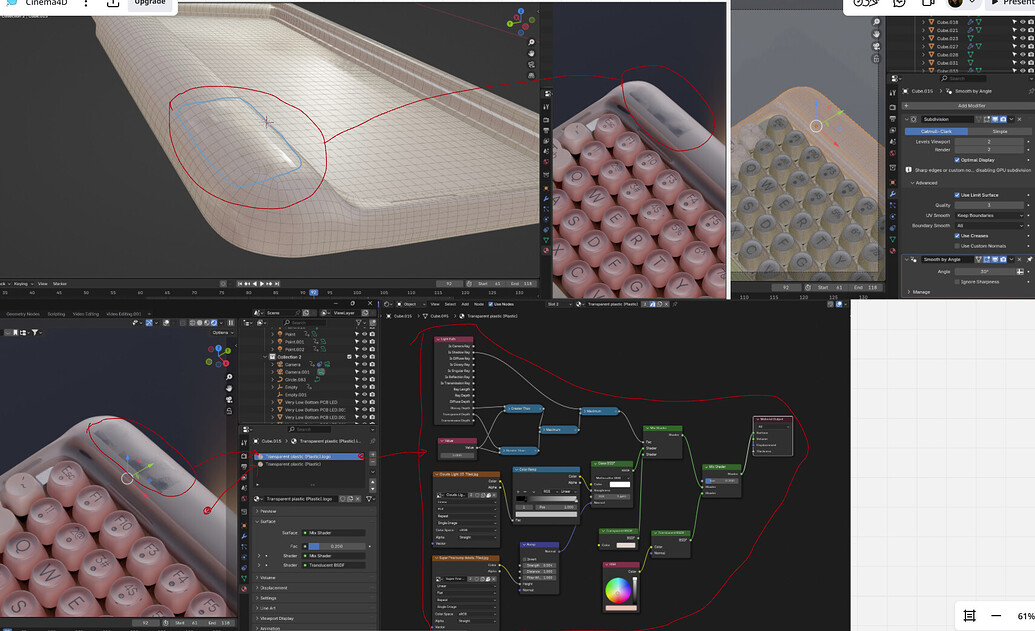The width and height of the screenshot is (1035, 631).
Task: Click the zoom magnifier icon in the pink keyboard viewport
Action: (229, 377)
